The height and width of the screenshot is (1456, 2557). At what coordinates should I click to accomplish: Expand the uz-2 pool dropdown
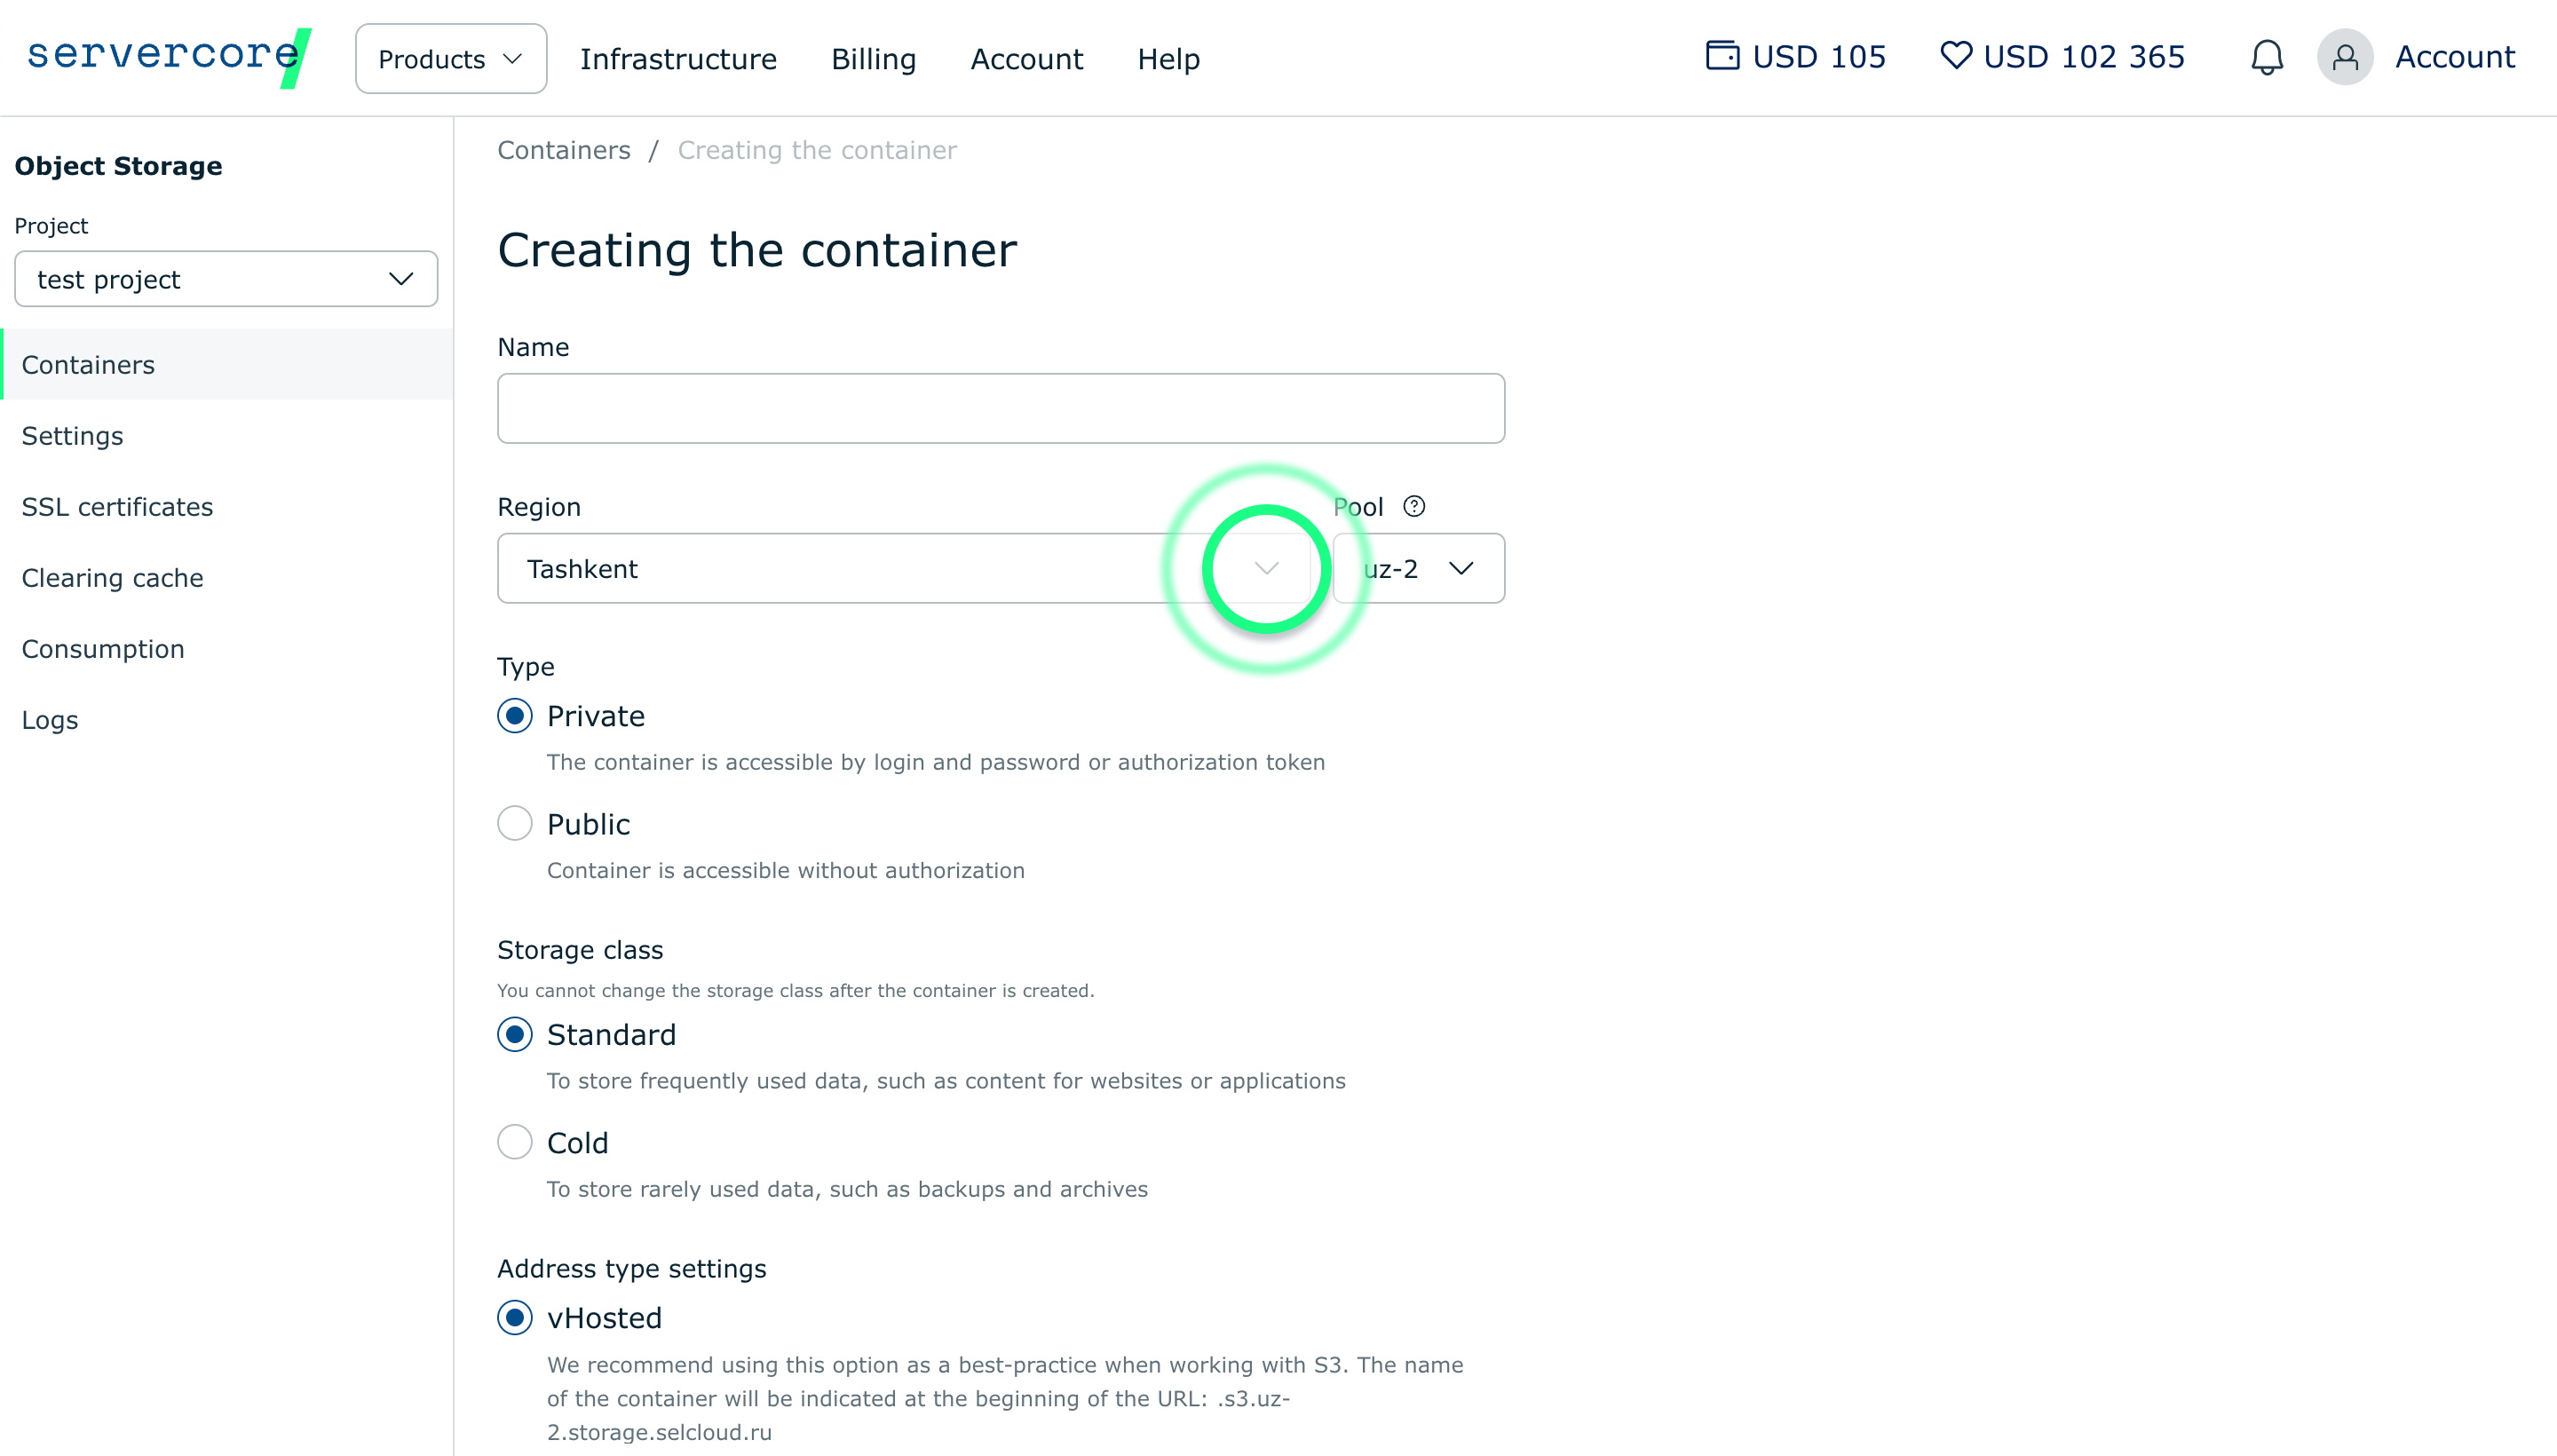click(x=1418, y=568)
